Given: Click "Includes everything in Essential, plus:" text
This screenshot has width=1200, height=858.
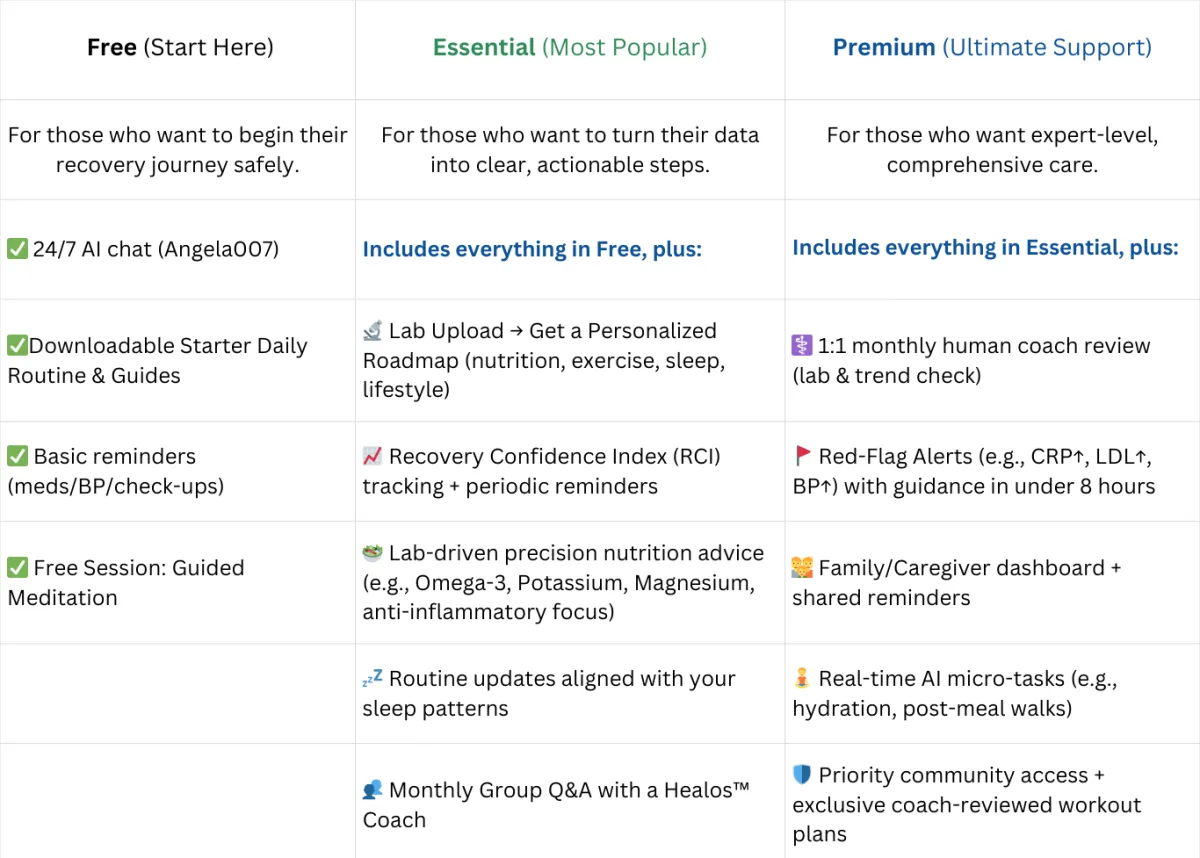Looking at the screenshot, I should [x=985, y=247].
